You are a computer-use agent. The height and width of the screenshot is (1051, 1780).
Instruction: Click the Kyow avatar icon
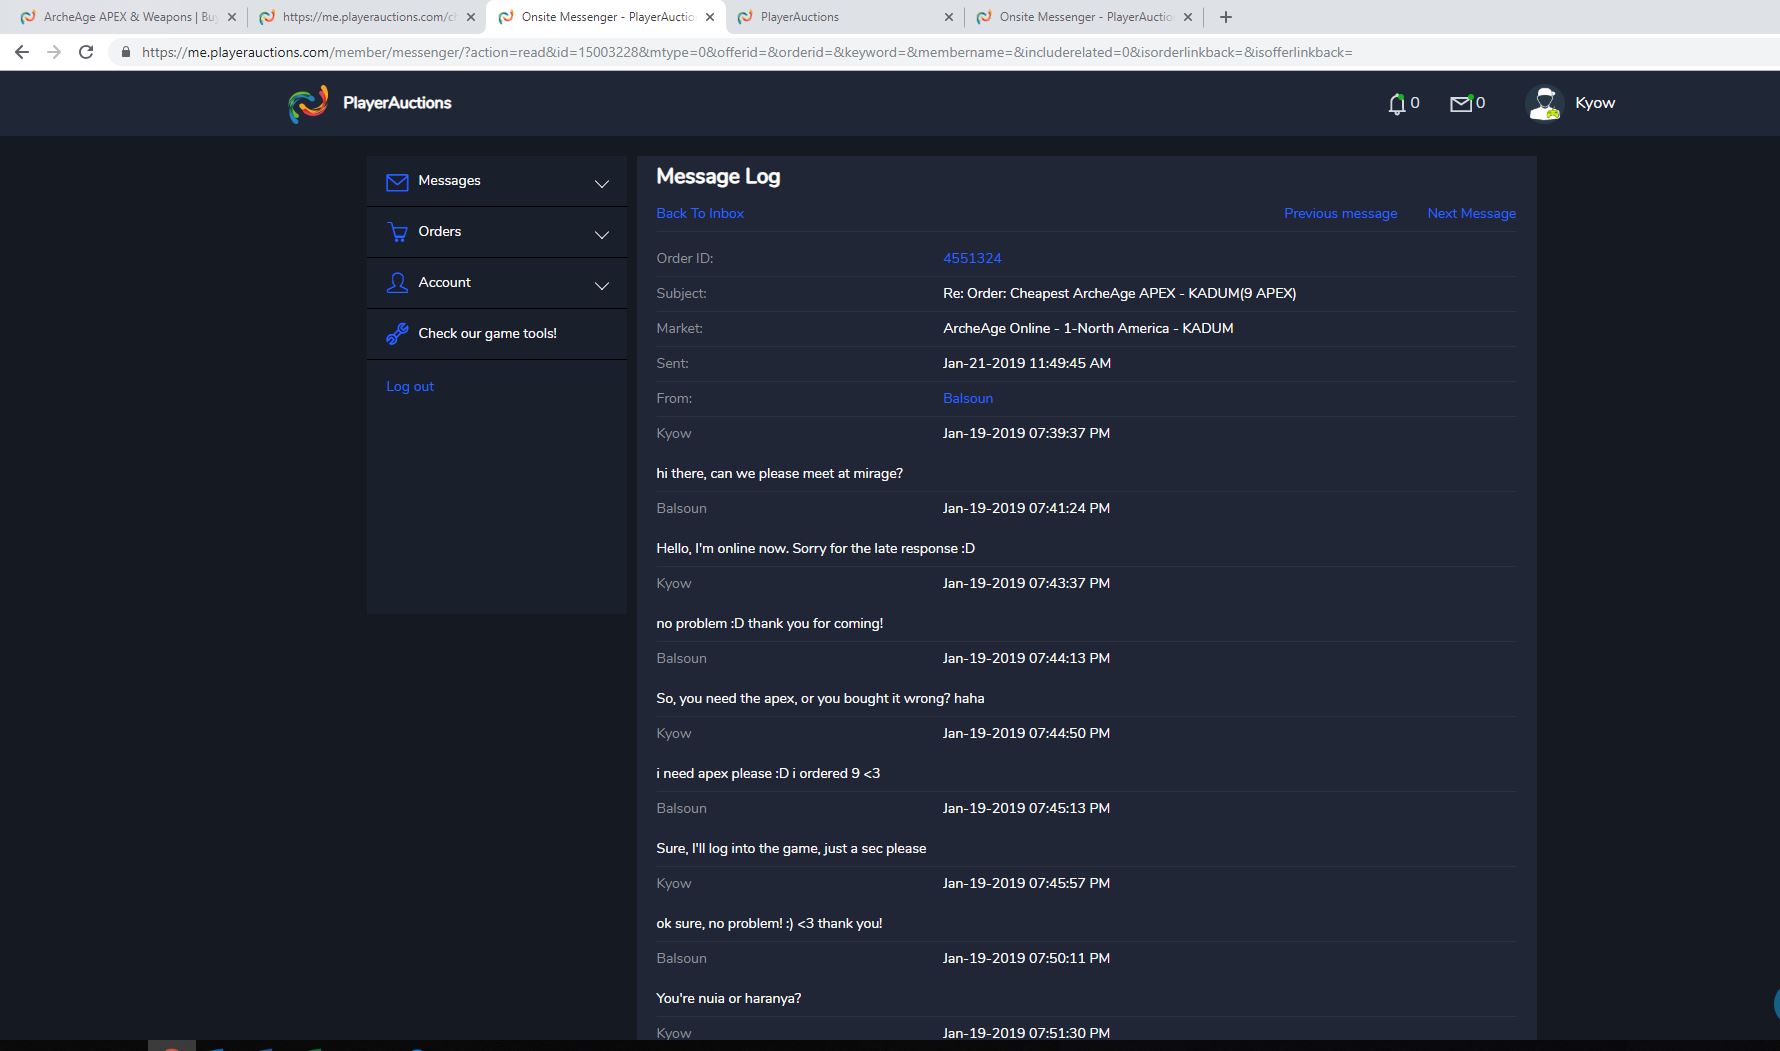click(1544, 102)
